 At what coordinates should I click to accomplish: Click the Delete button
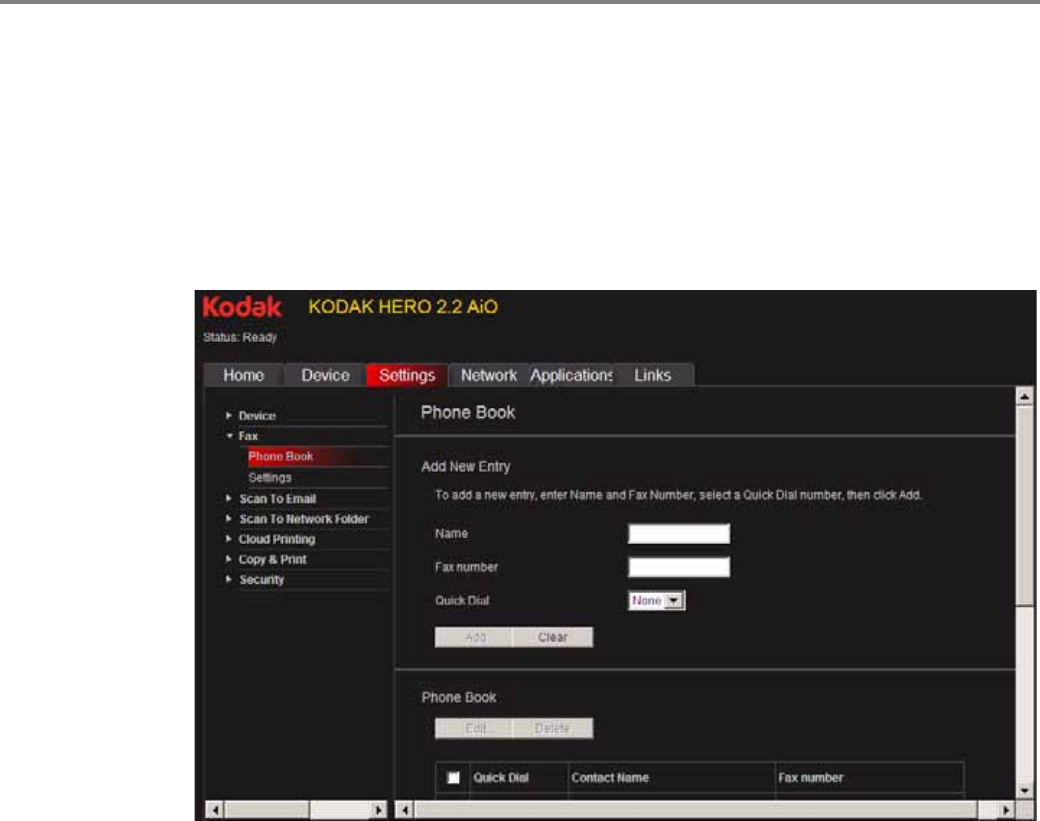click(553, 728)
